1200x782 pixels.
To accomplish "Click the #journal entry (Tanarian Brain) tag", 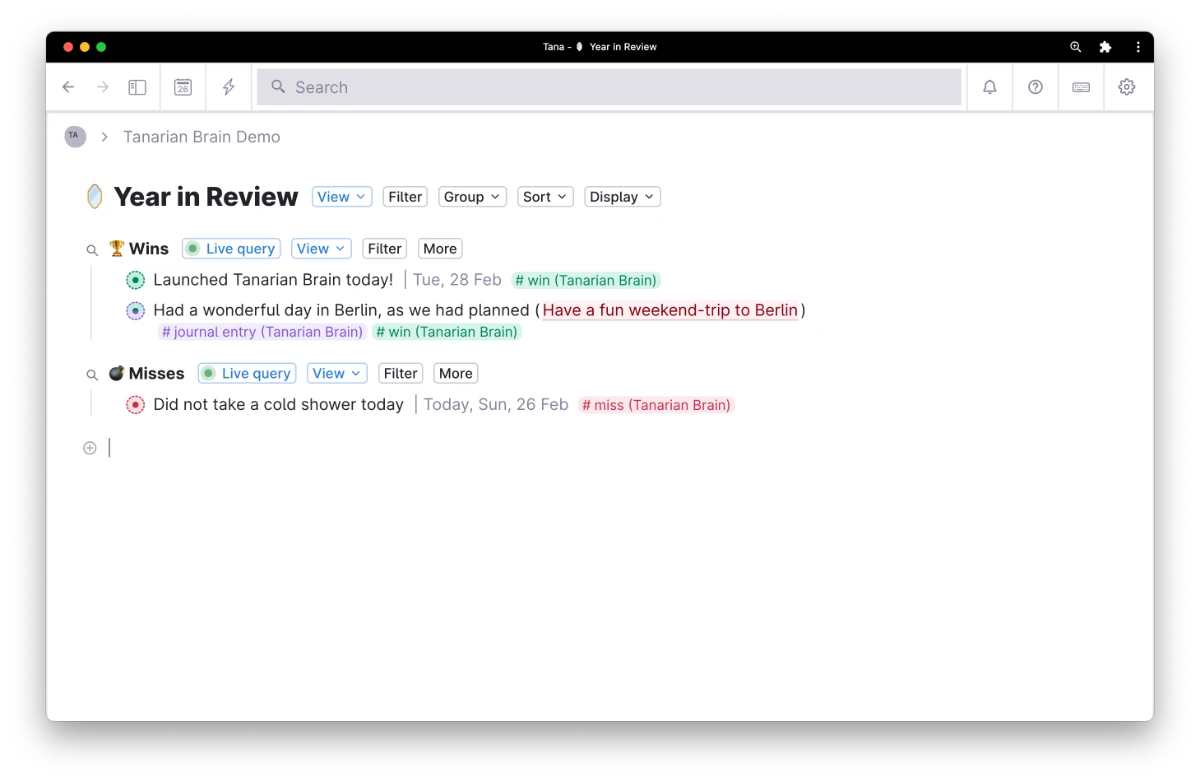I will [262, 332].
